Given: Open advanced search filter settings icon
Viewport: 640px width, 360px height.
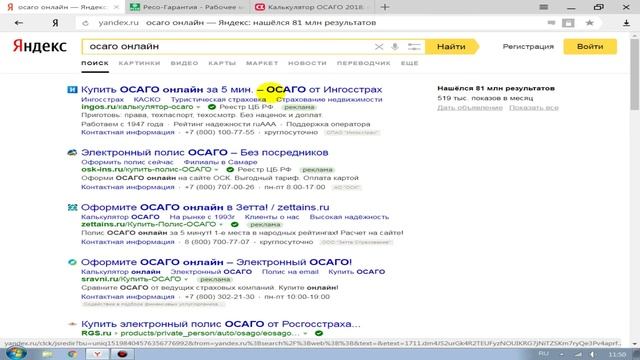Looking at the screenshot, I should click(x=414, y=47).
